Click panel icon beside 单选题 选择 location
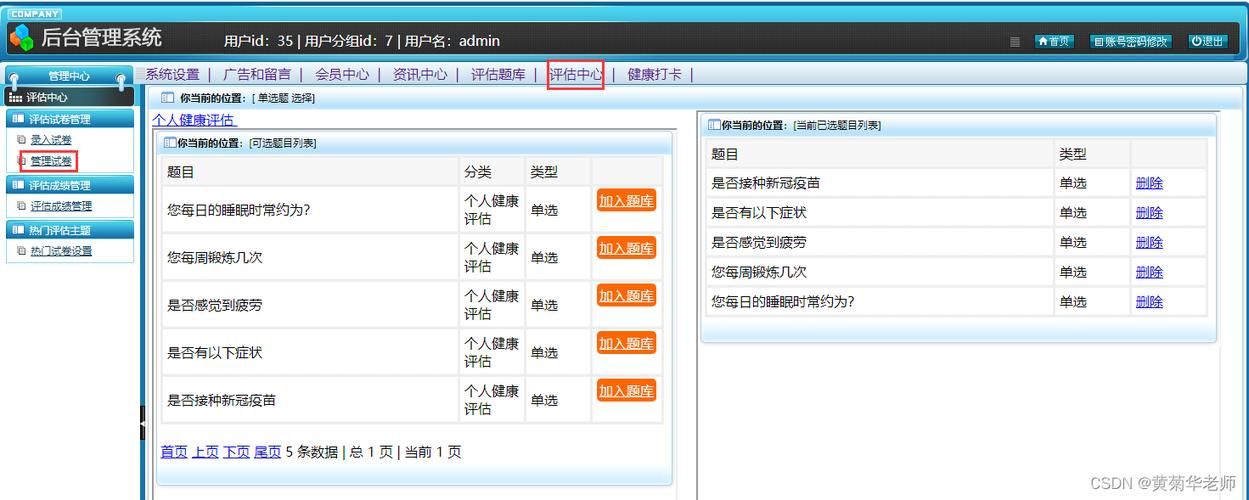The width and height of the screenshot is (1249, 500). tap(167, 98)
